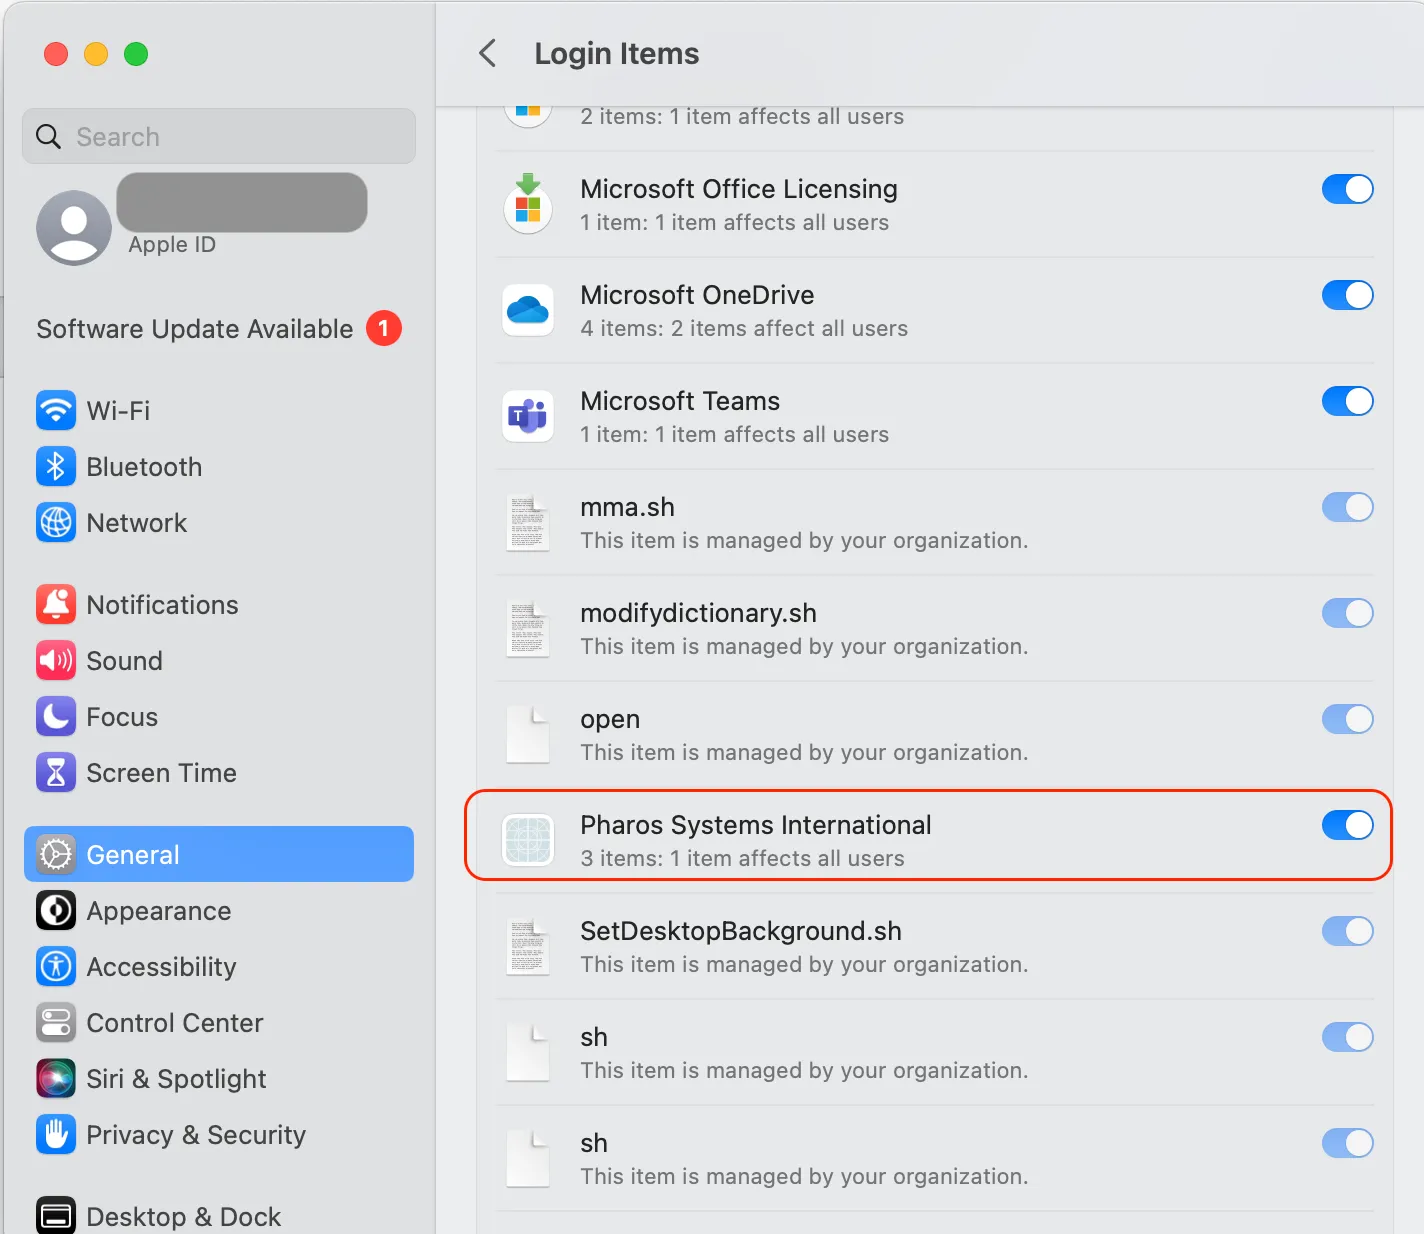Click the mma.sh item name
This screenshot has width=1424, height=1234.
(x=627, y=507)
